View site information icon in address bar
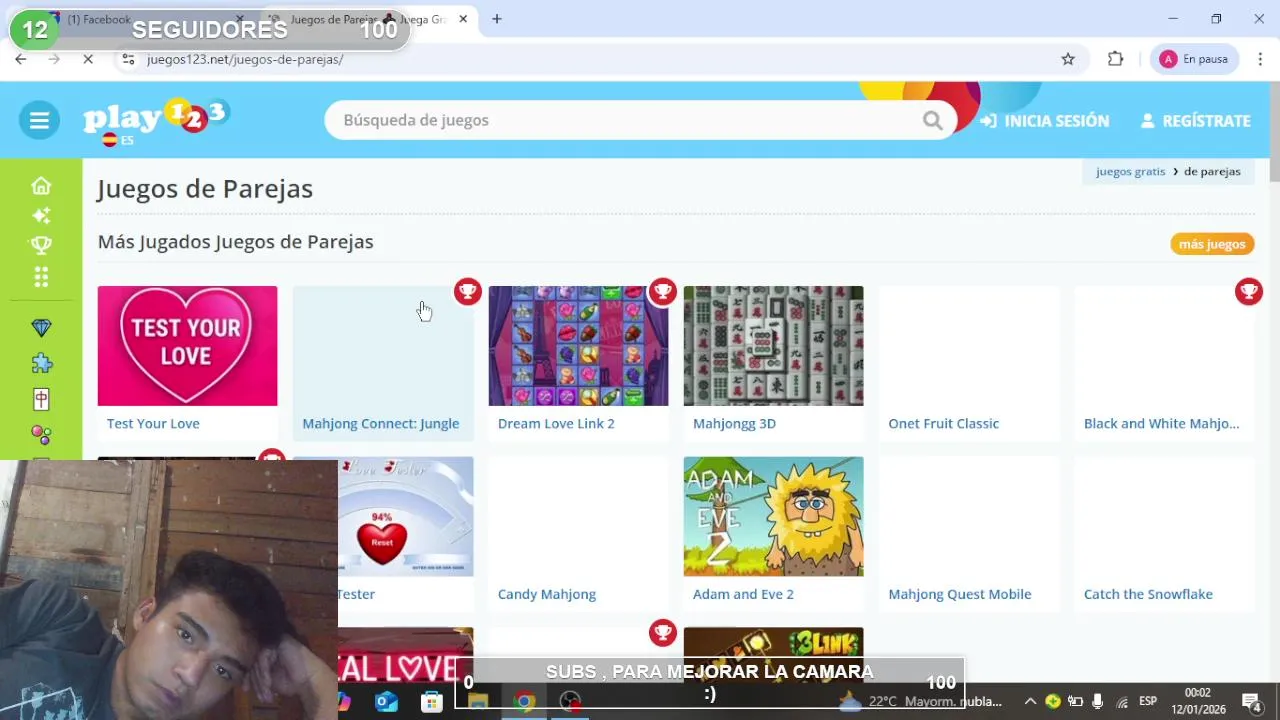1280x720 pixels. [x=127, y=59]
